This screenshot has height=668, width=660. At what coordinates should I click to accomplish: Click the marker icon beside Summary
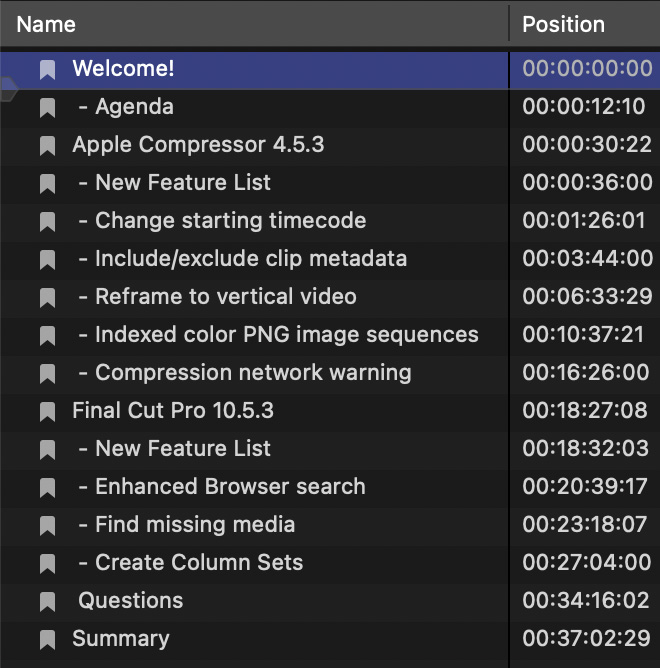(x=47, y=639)
